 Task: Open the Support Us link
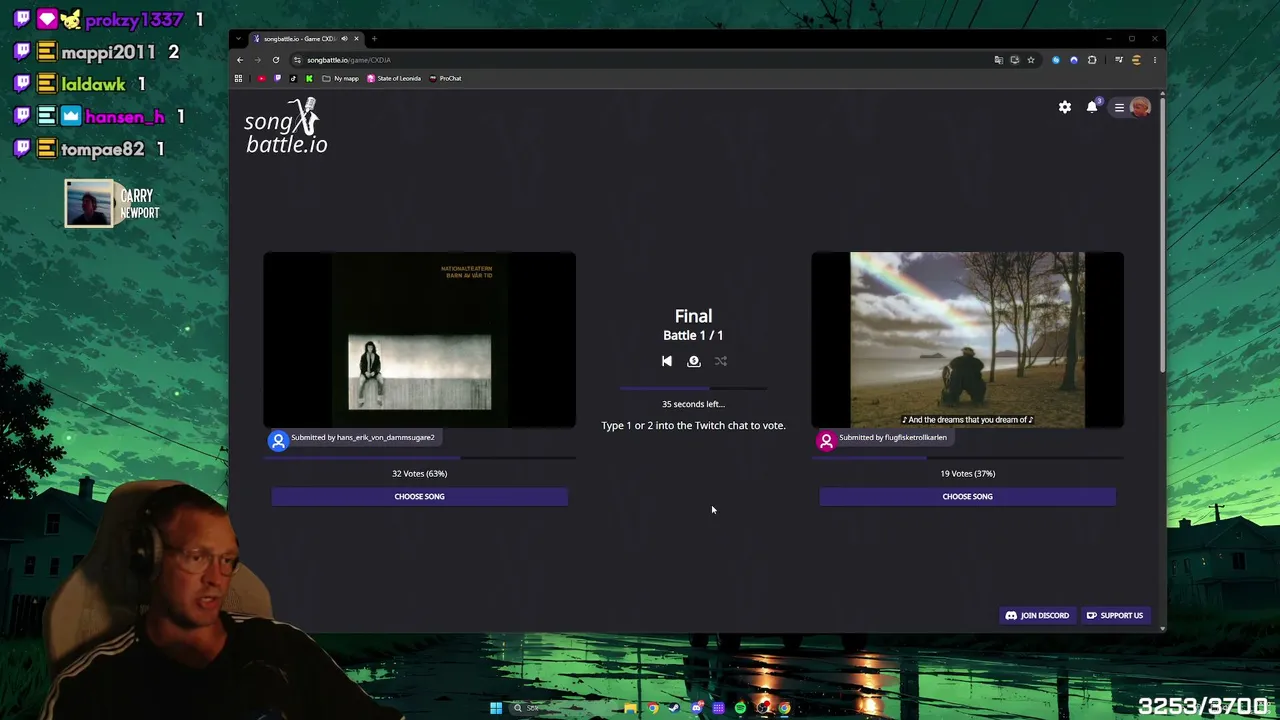(1114, 615)
